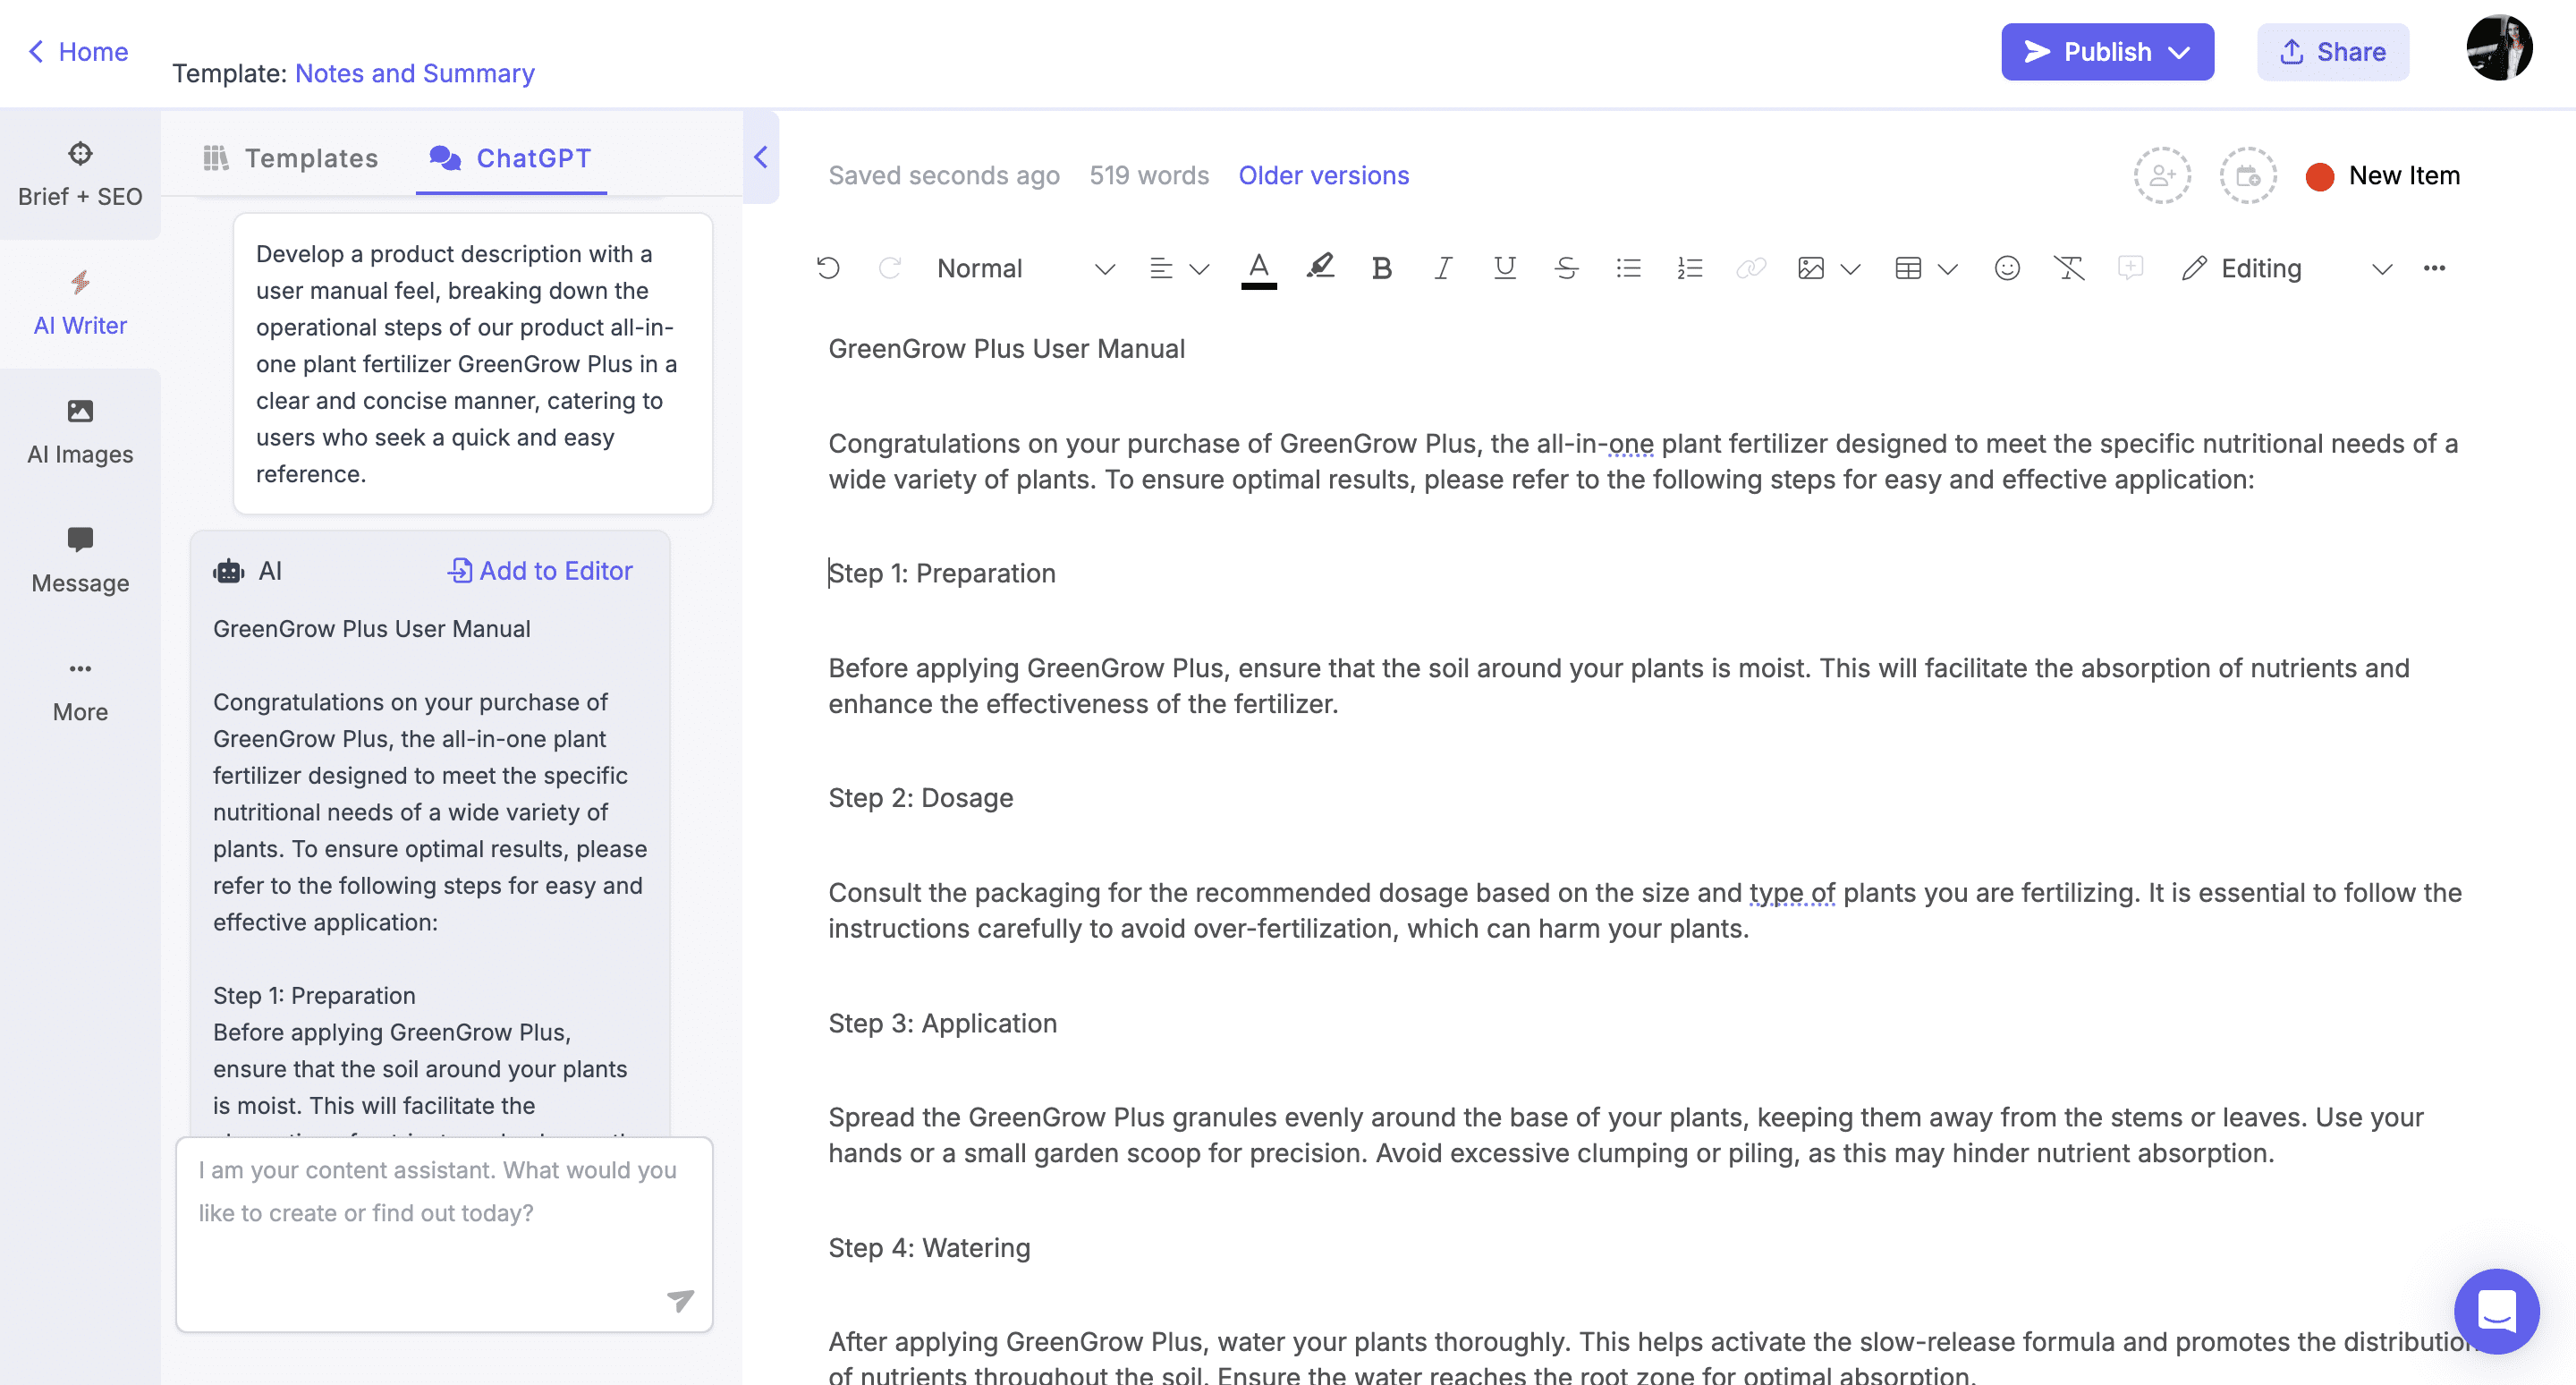Click the AI robot icon
The width and height of the screenshot is (2576, 1385).
229,571
